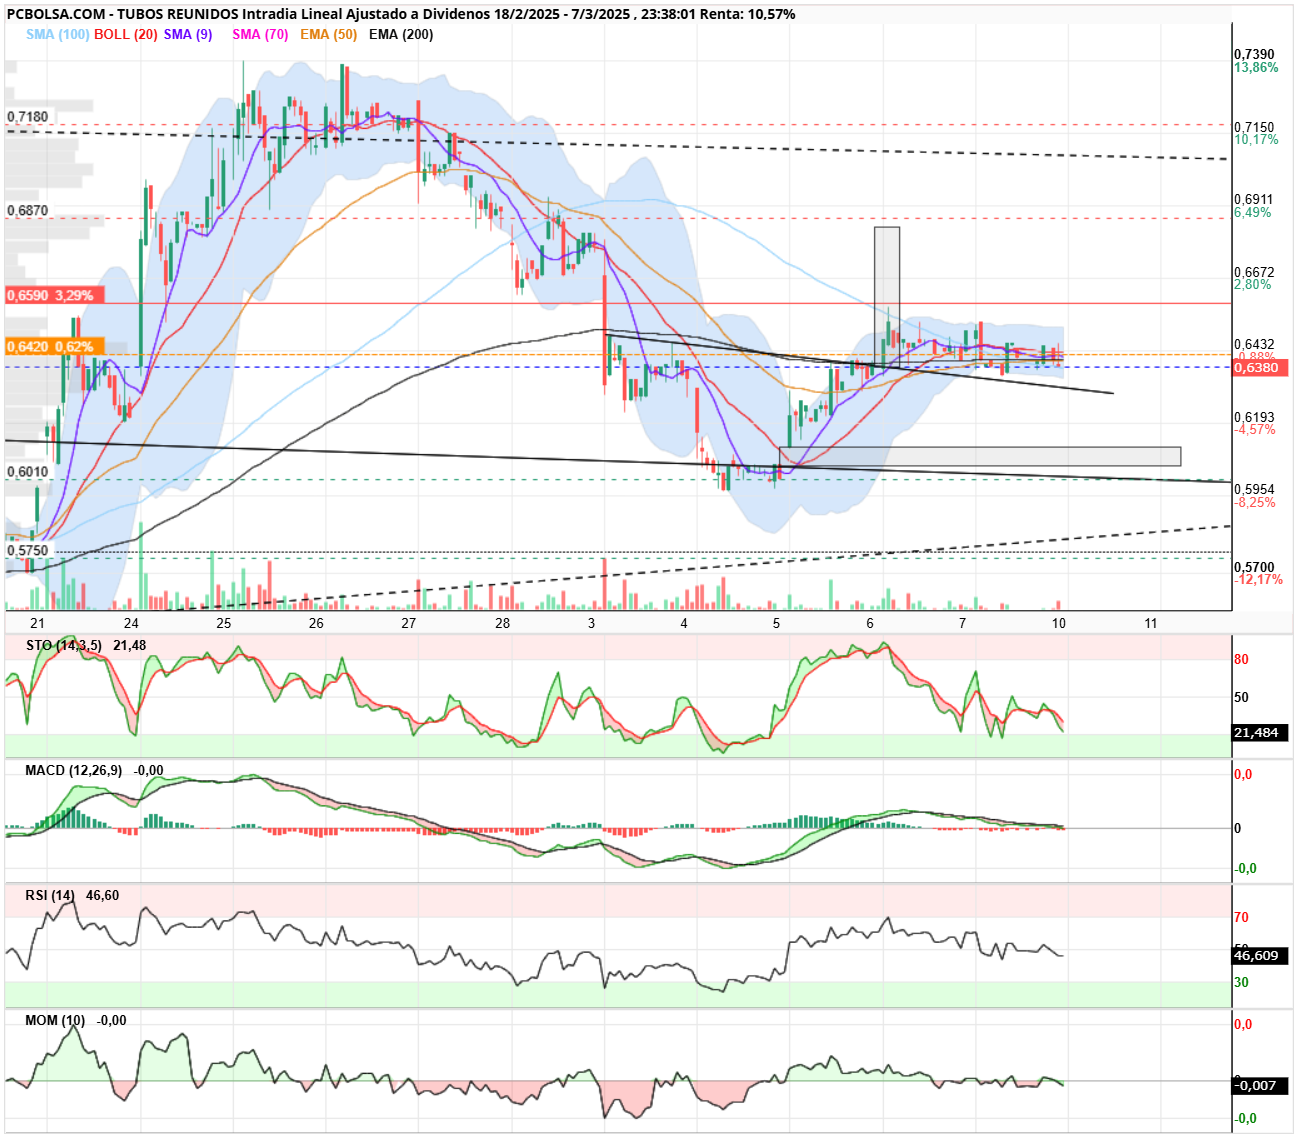Click the EMA (200) legend label
Image resolution: width=1298 pixels, height=1138 pixels.
click(x=401, y=34)
